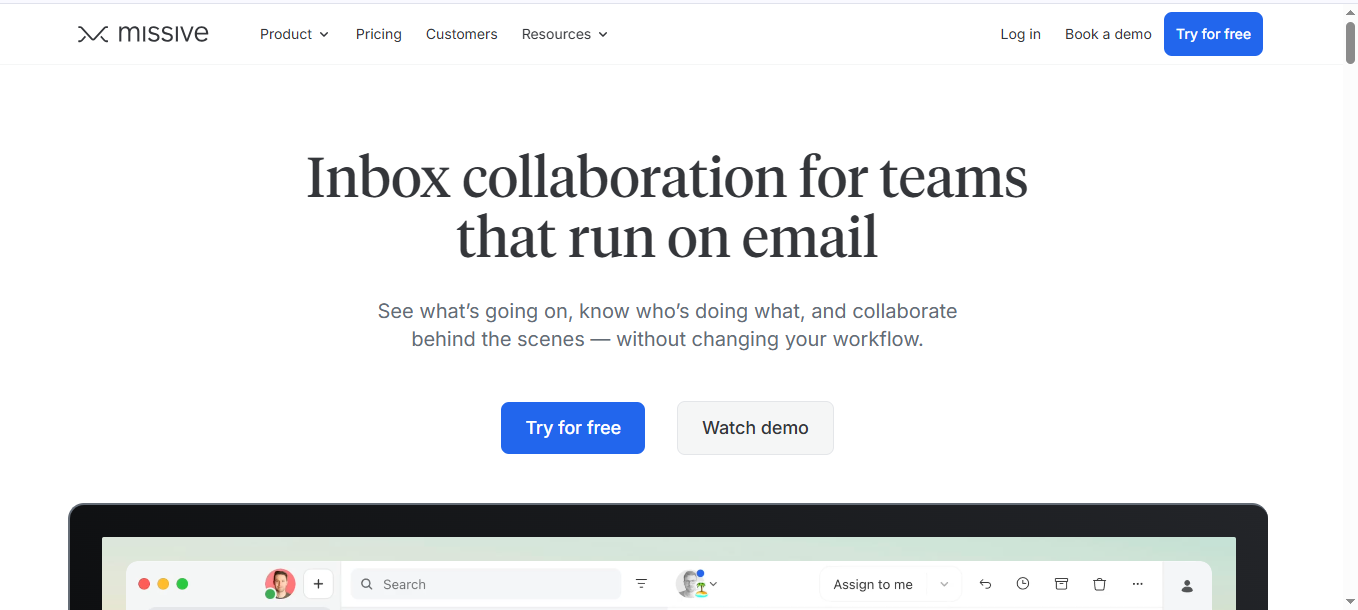The width and height of the screenshot is (1358, 610).
Task: Open the filter icon beside the search bar
Action: pyautogui.click(x=641, y=583)
